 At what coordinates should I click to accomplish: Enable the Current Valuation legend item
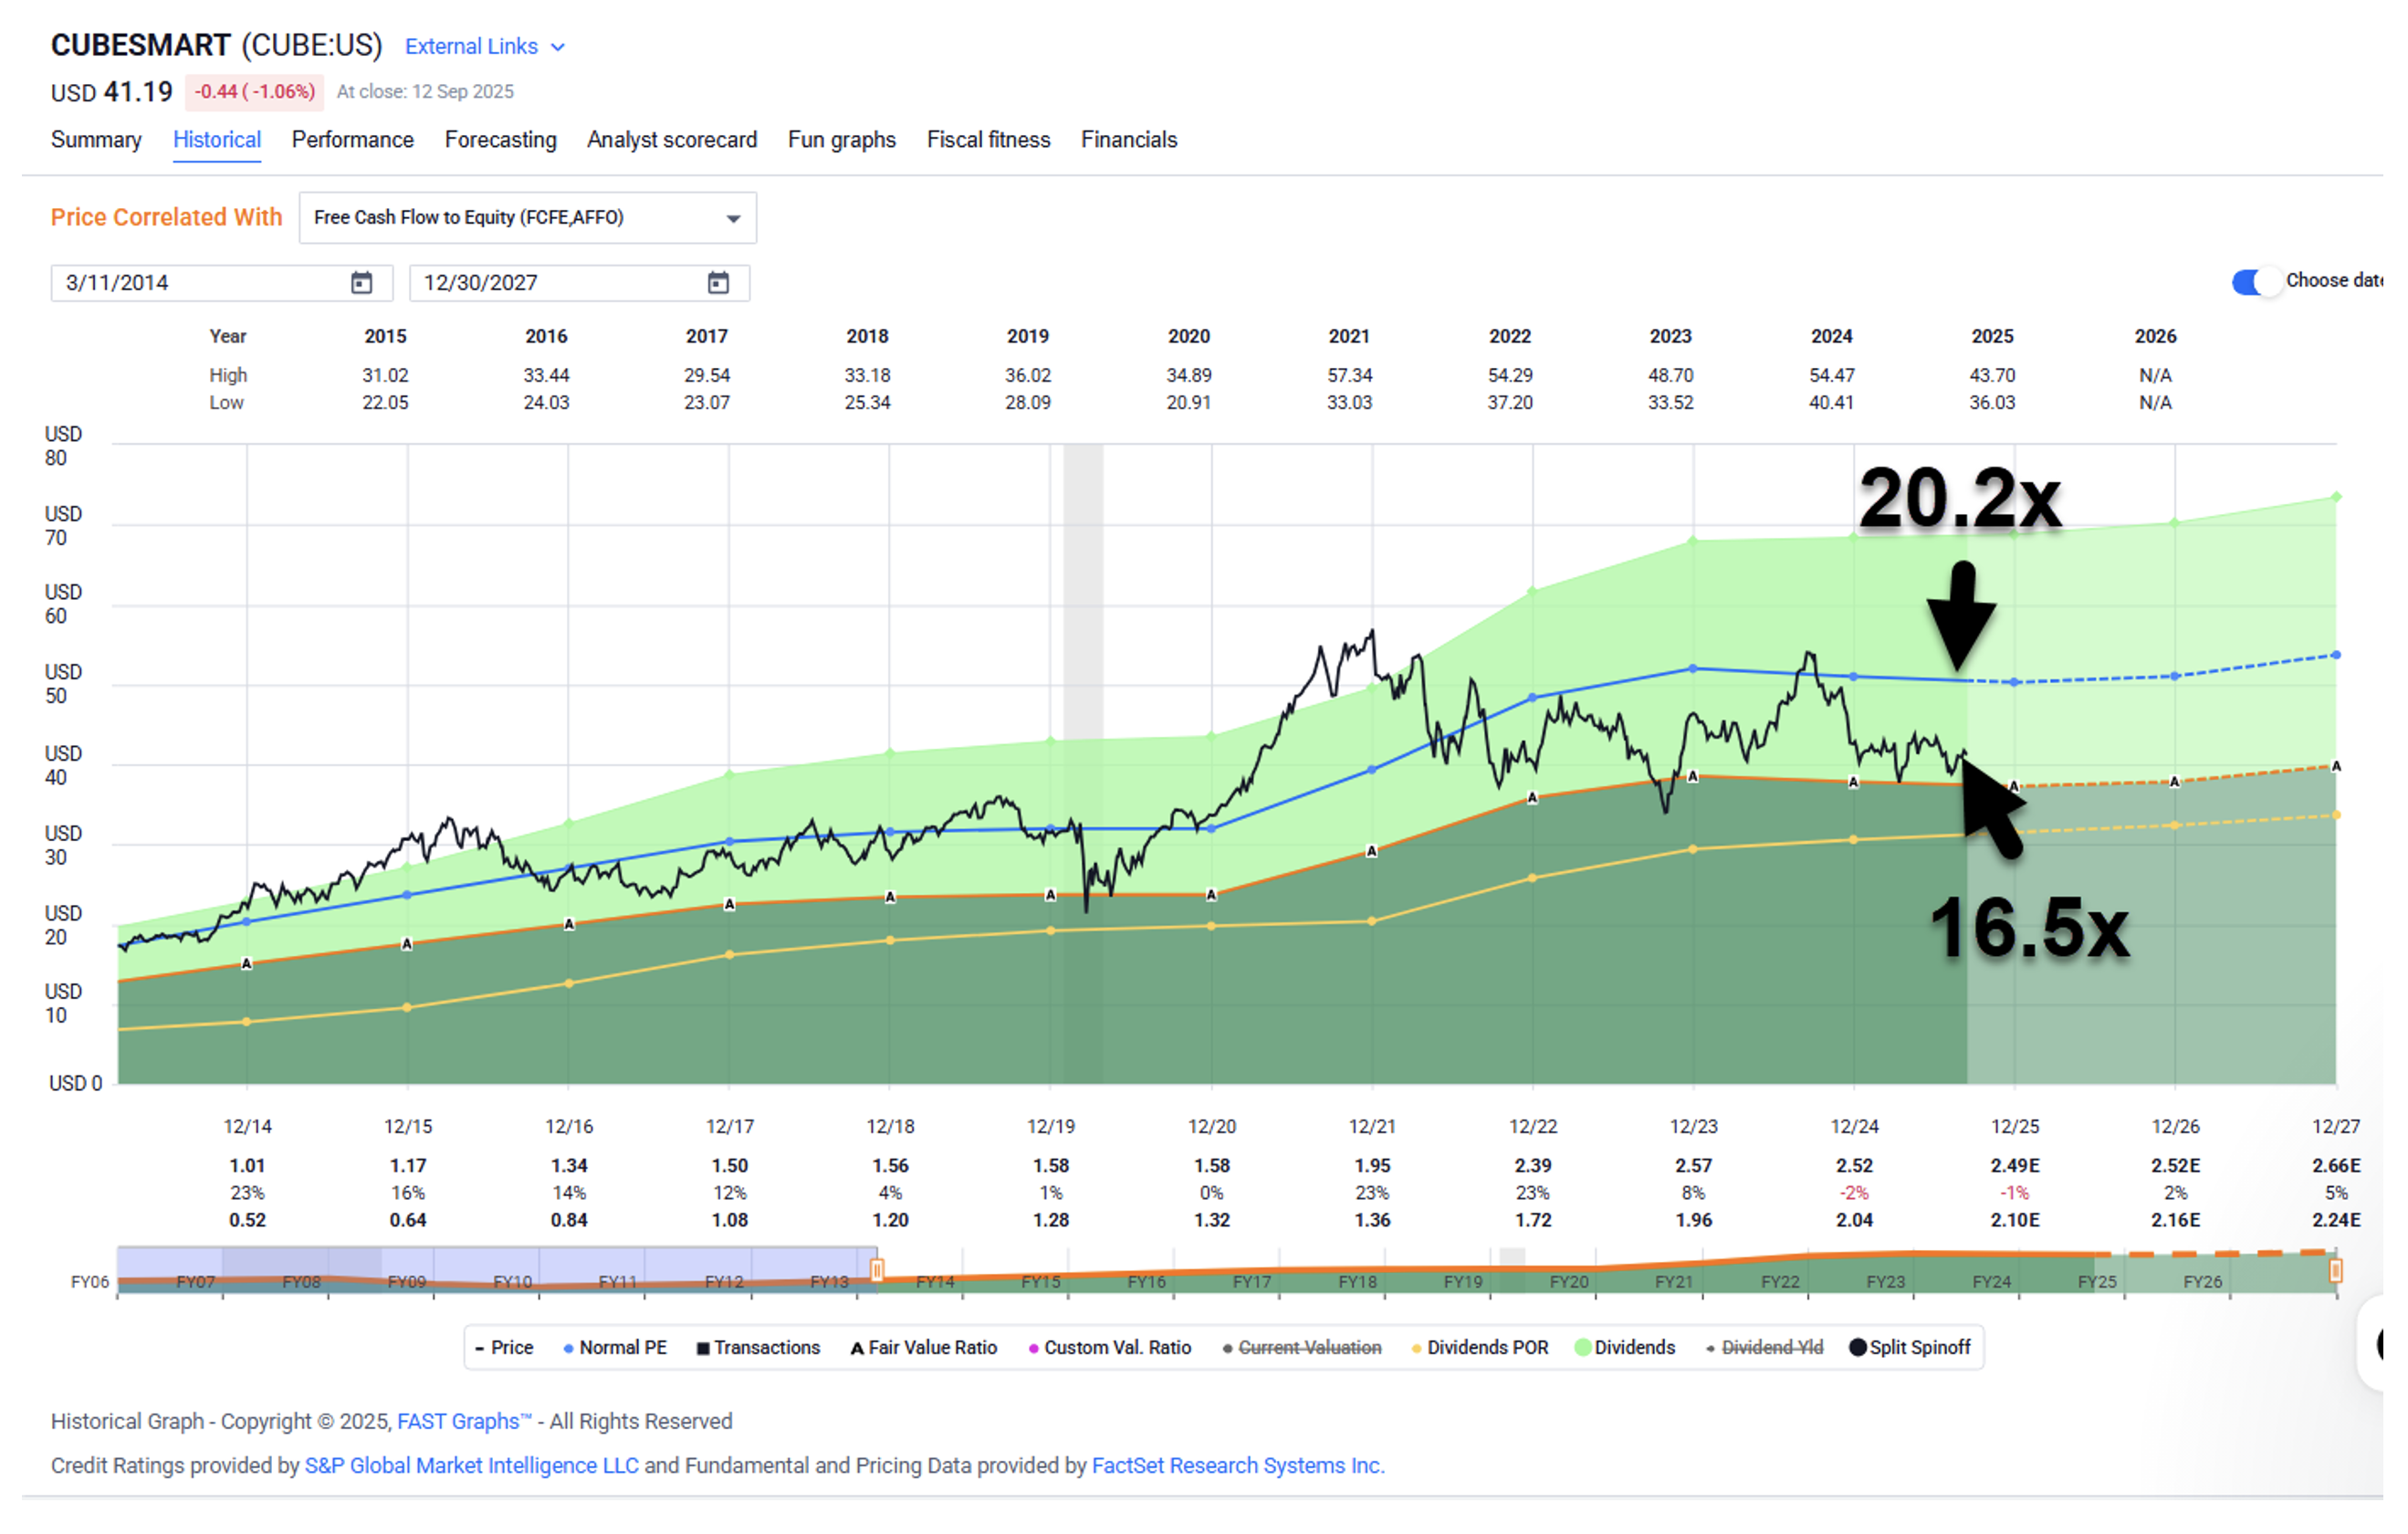(1302, 1348)
